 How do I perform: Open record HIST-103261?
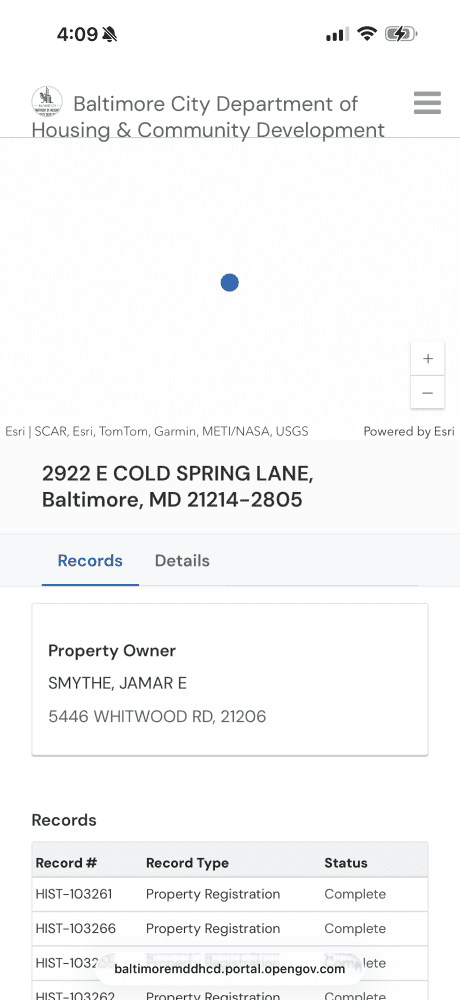(x=230, y=894)
